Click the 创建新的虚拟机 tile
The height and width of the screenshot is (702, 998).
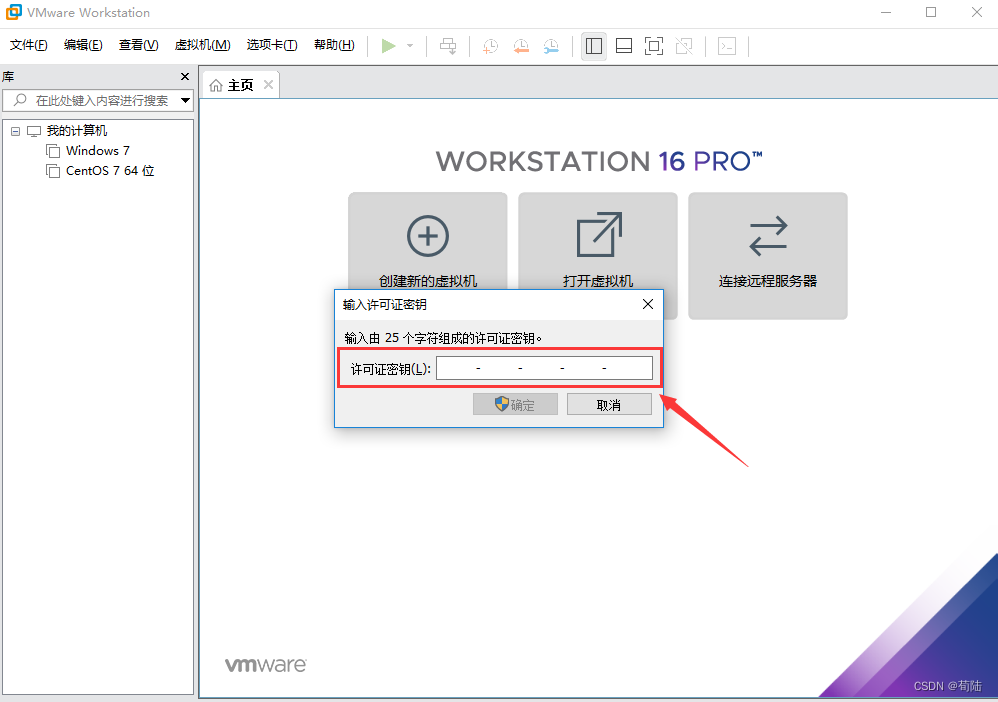pos(428,242)
